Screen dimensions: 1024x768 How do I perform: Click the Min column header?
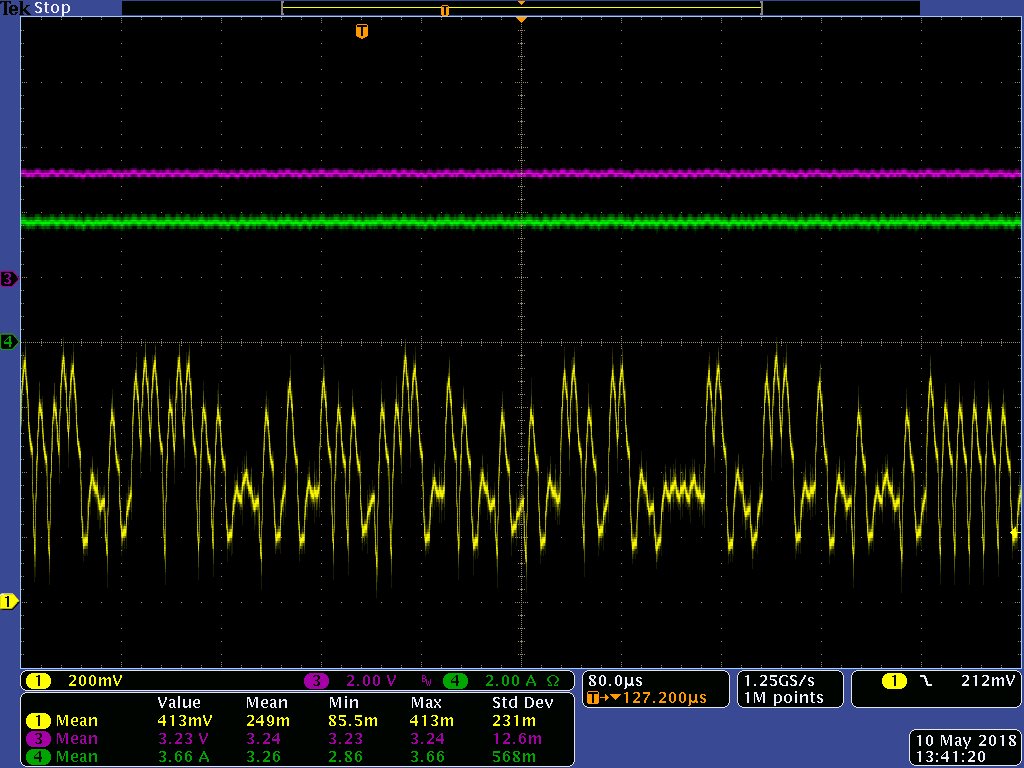click(342, 703)
